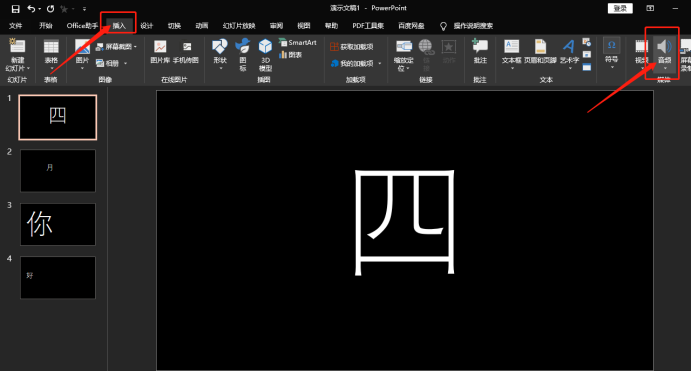Image resolution: width=692 pixels, height=371 pixels.
Task: Switch to the PDF工具集 tab
Action: tap(368, 26)
